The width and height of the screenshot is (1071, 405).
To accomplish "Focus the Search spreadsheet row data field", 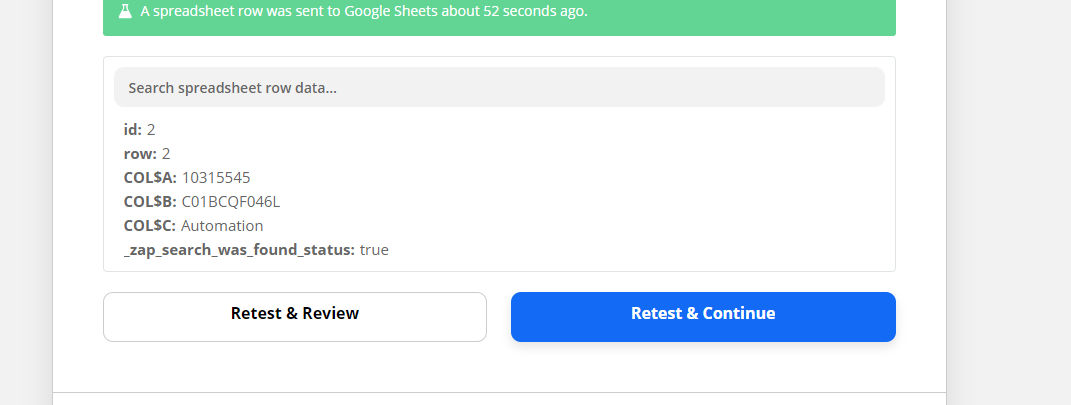I will pos(499,87).
